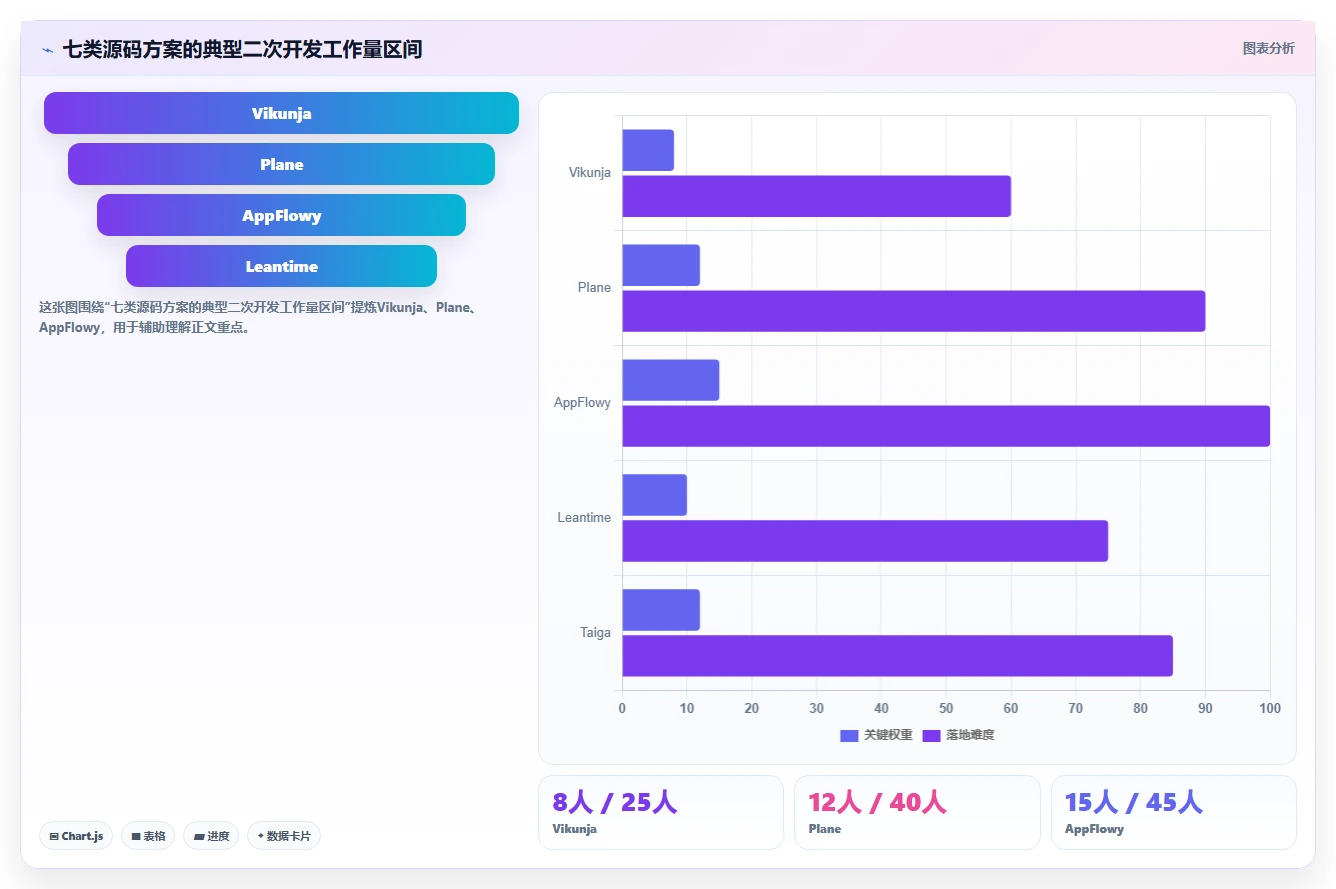This screenshot has width=1336, height=889.
Task: Click Taiga 关键权重 short bar
Action: (x=661, y=610)
